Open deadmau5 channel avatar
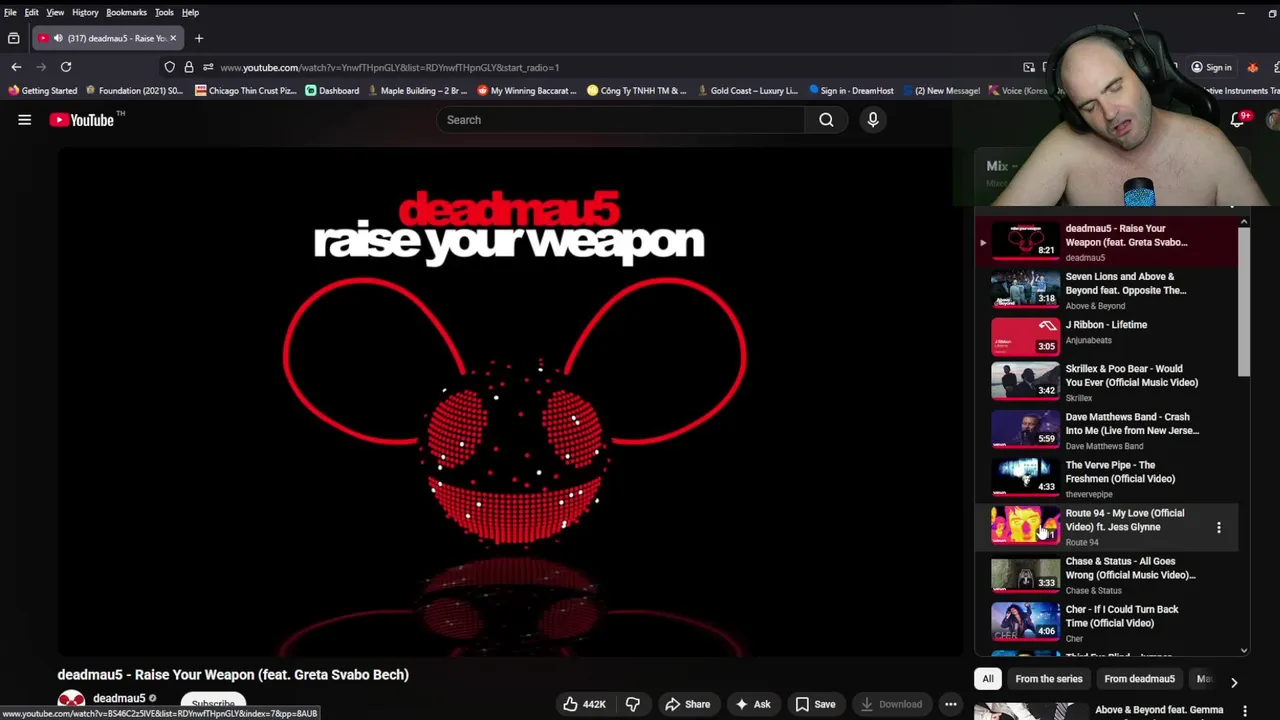The height and width of the screenshot is (720, 1280). [x=71, y=702]
